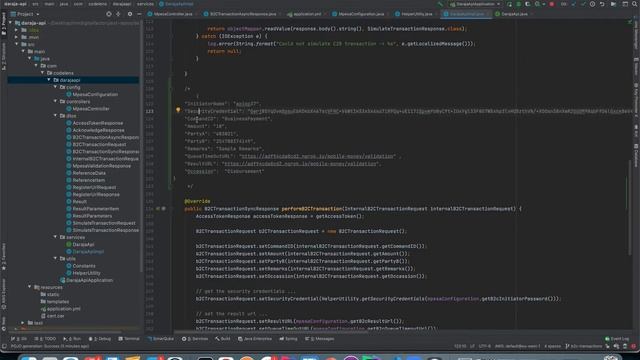Open the Run tool window

tap(72, 339)
